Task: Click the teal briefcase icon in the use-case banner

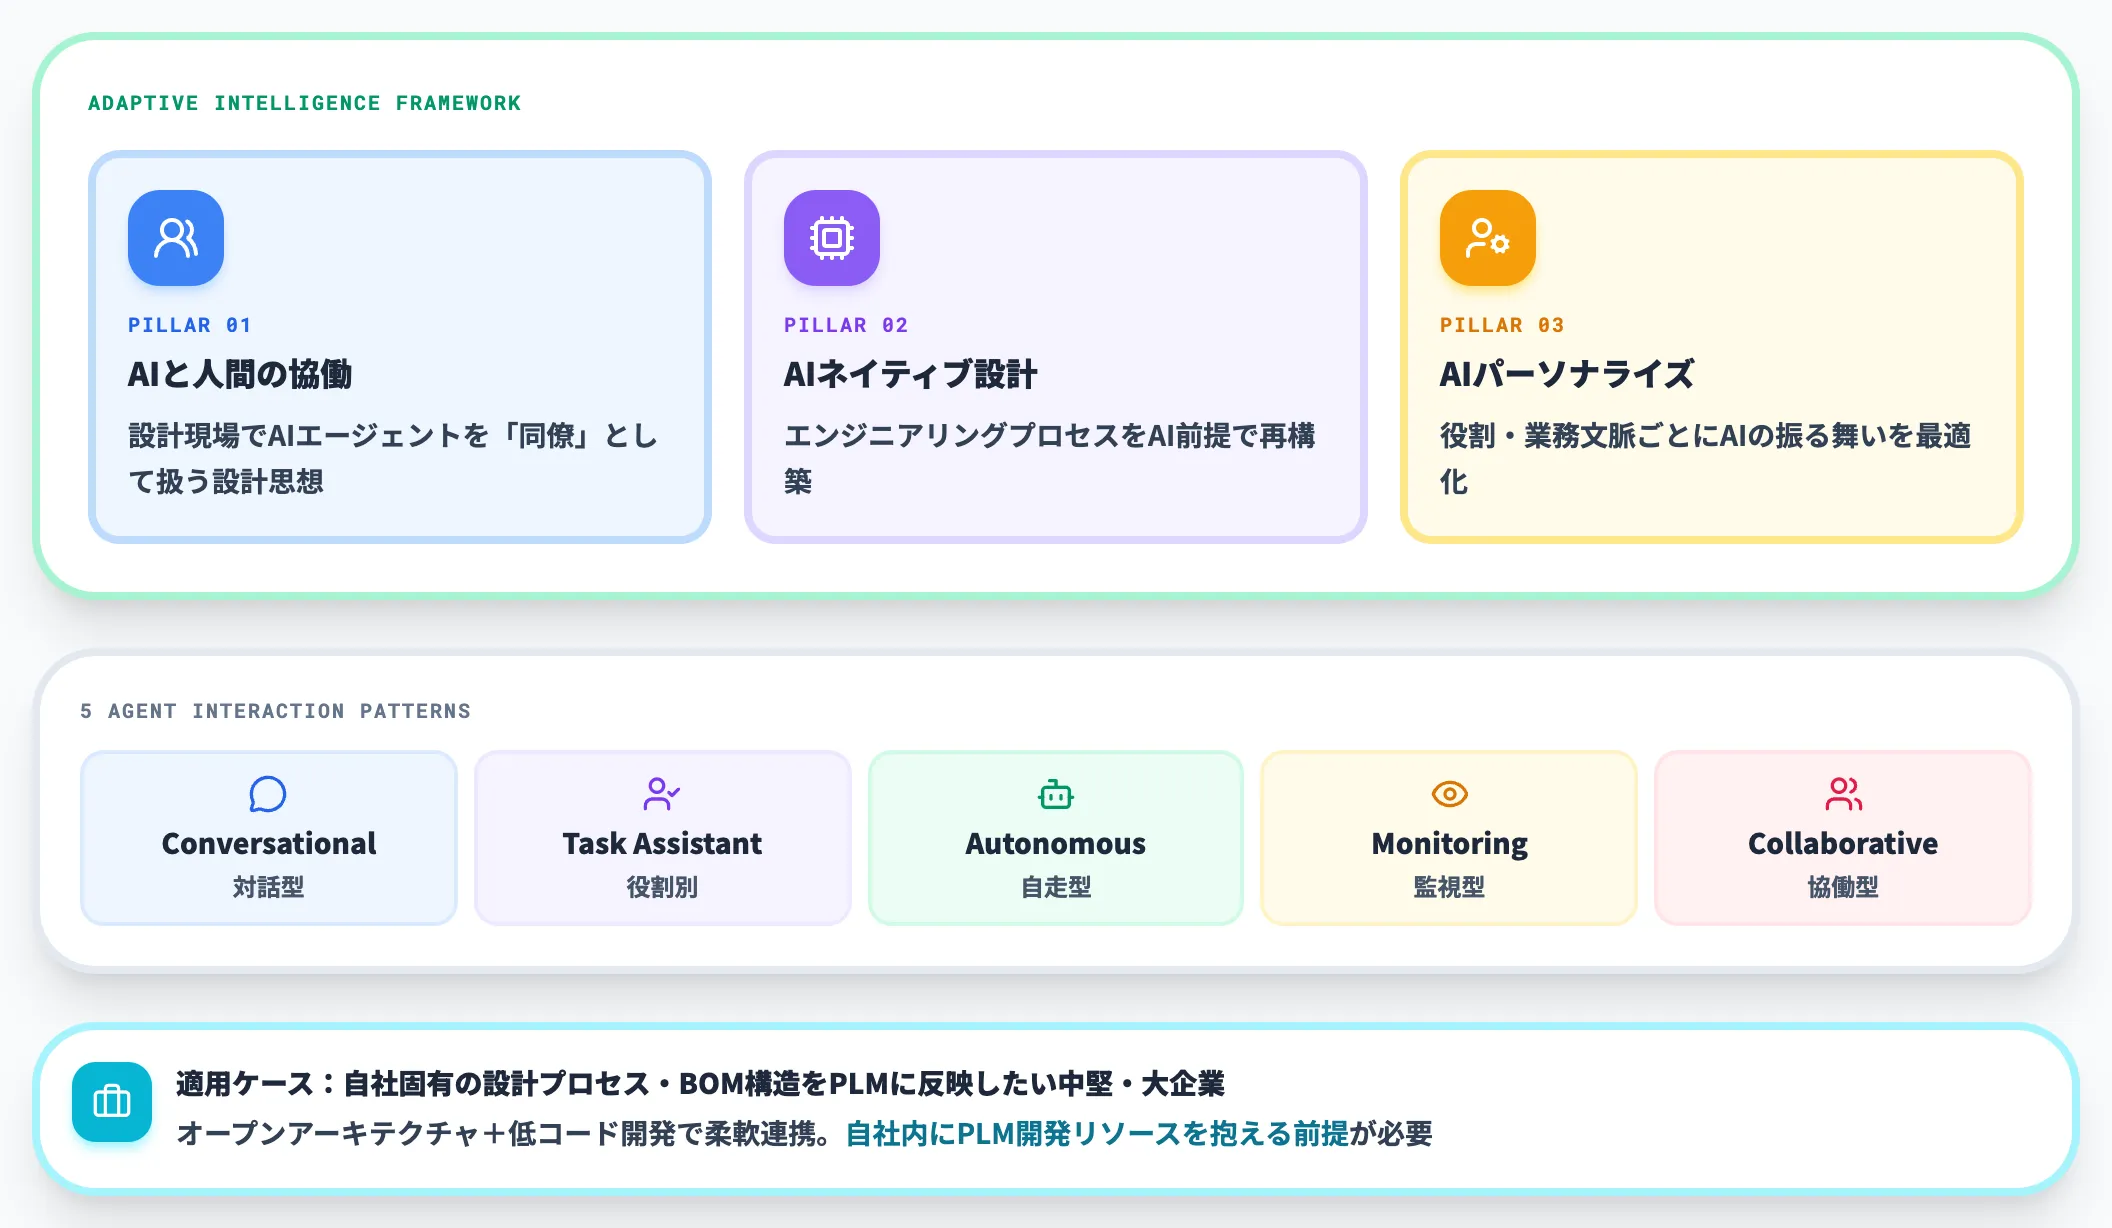Action: click(x=112, y=1102)
